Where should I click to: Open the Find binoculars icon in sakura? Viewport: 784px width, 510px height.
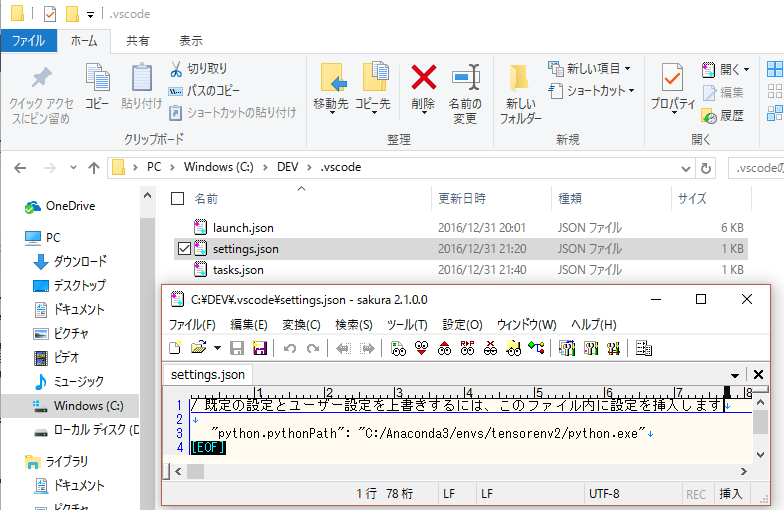(x=398, y=348)
